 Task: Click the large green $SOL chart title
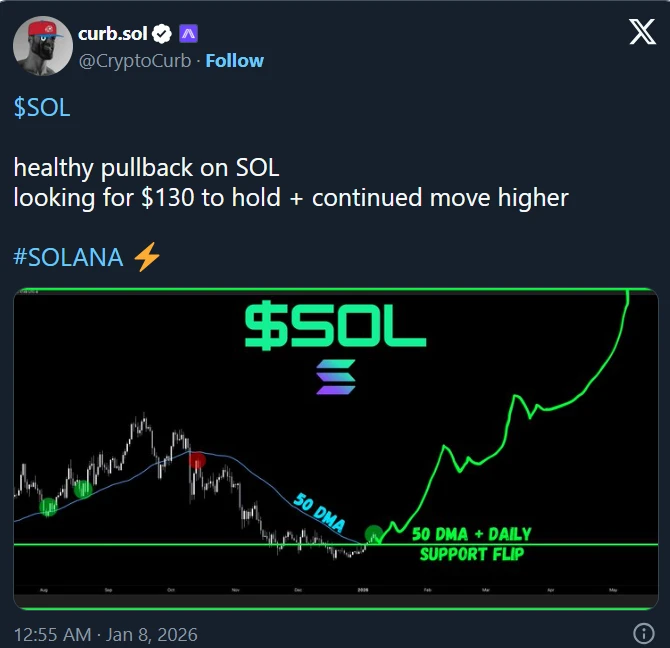(335, 327)
